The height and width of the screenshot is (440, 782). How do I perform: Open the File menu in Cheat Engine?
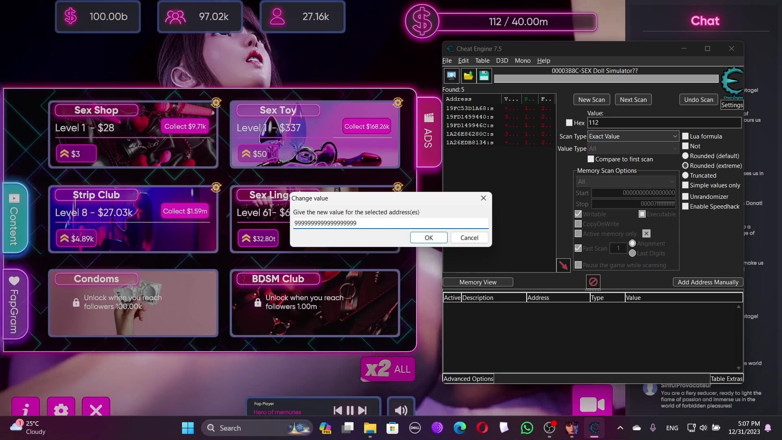click(x=447, y=61)
